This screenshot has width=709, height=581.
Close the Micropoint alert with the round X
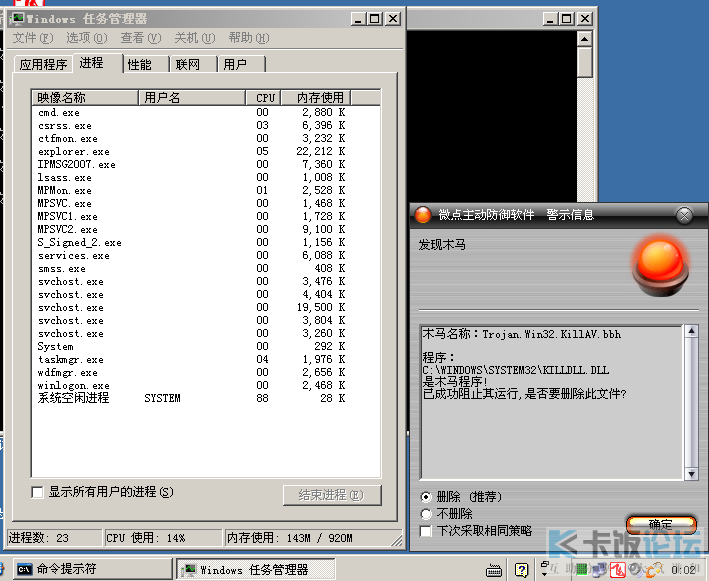[x=684, y=215]
